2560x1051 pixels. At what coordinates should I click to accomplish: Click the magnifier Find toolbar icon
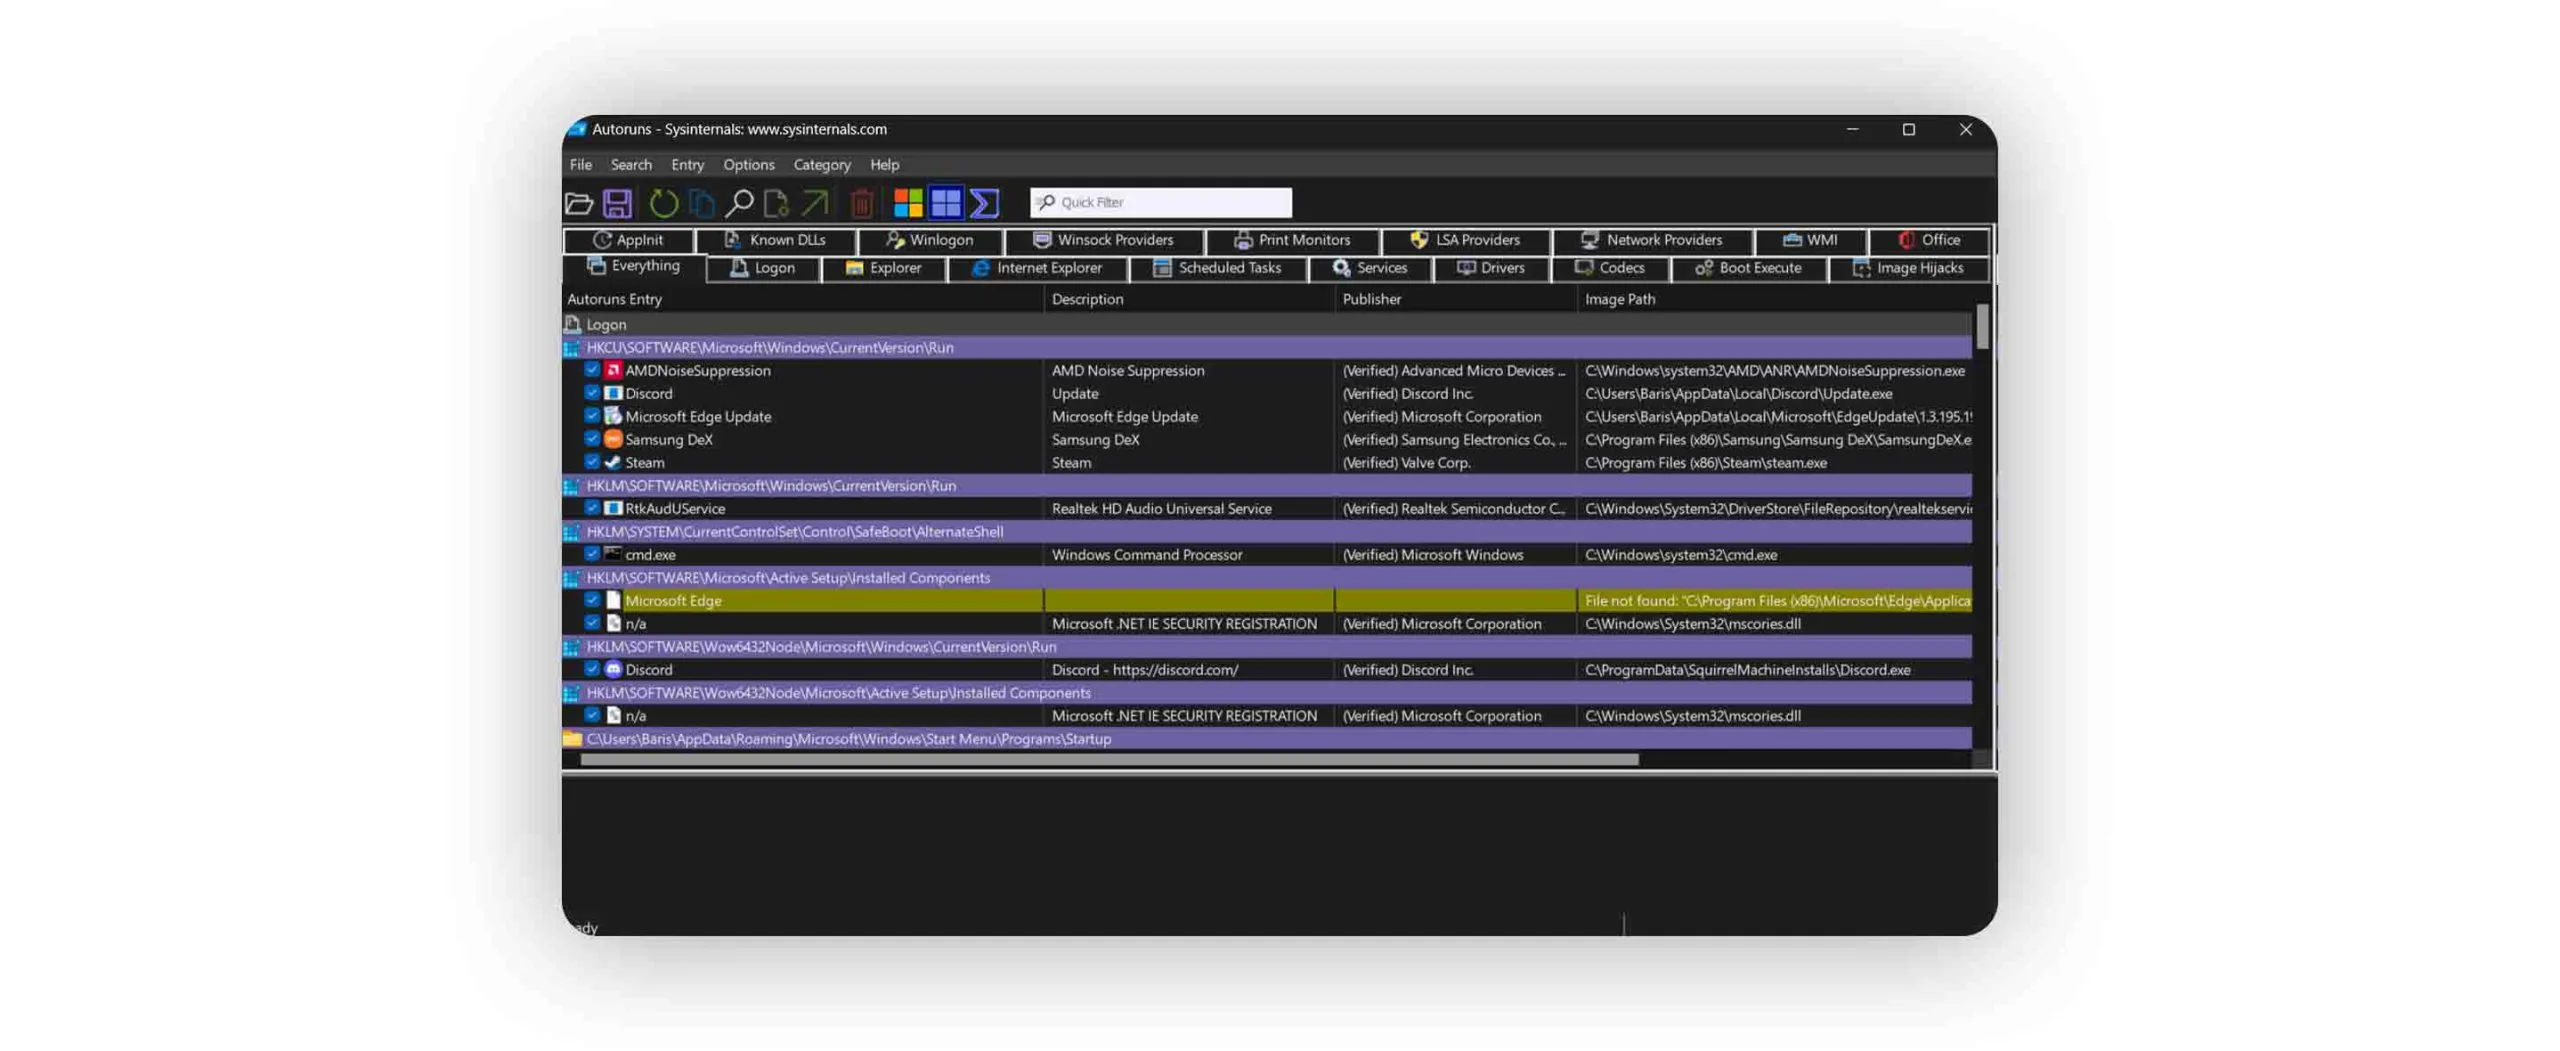pyautogui.click(x=739, y=203)
